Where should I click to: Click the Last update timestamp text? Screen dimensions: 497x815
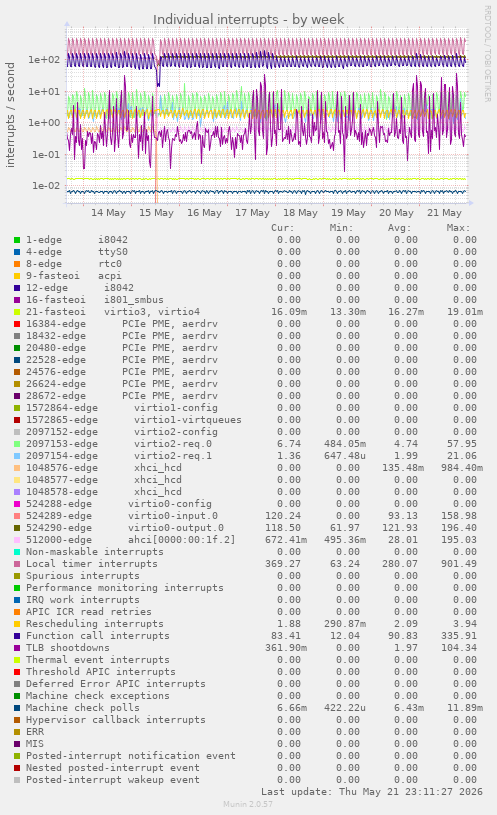[x=372, y=792]
